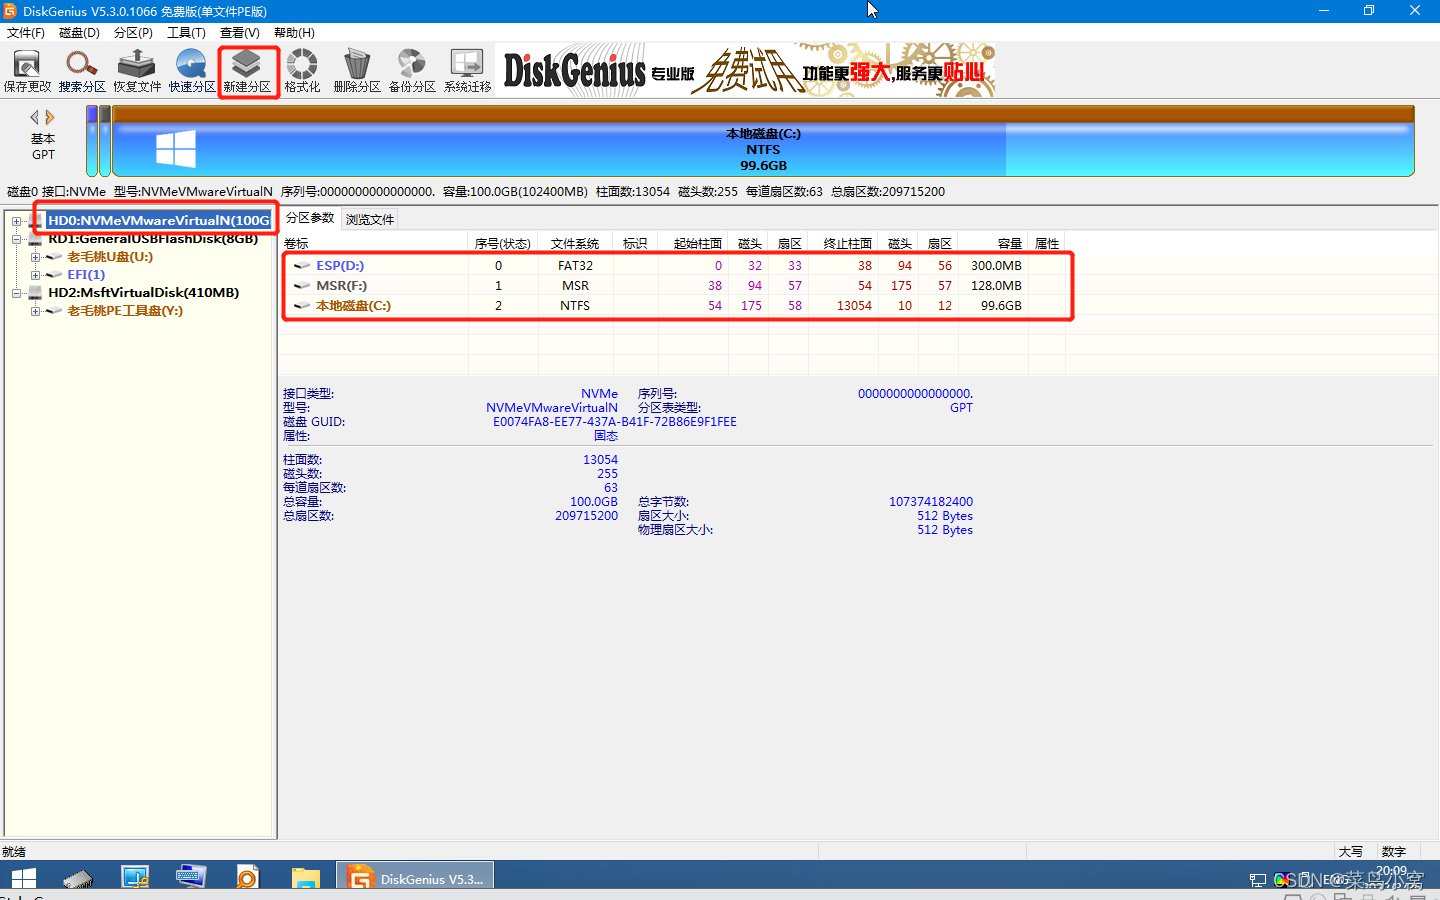This screenshot has width=1440, height=900.
Task: Switch to the 分区参数 tab
Action: pyautogui.click(x=310, y=218)
